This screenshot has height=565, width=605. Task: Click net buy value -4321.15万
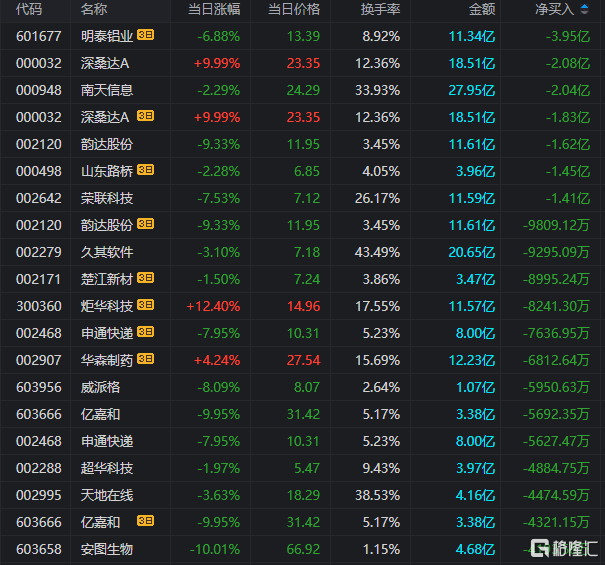556,523
